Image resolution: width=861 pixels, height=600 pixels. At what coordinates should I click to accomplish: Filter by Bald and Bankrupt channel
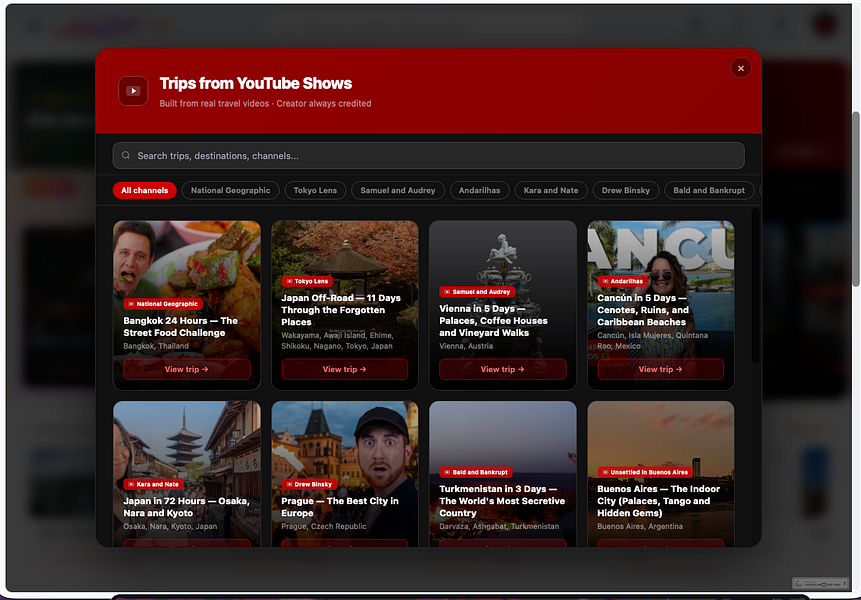coord(709,190)
